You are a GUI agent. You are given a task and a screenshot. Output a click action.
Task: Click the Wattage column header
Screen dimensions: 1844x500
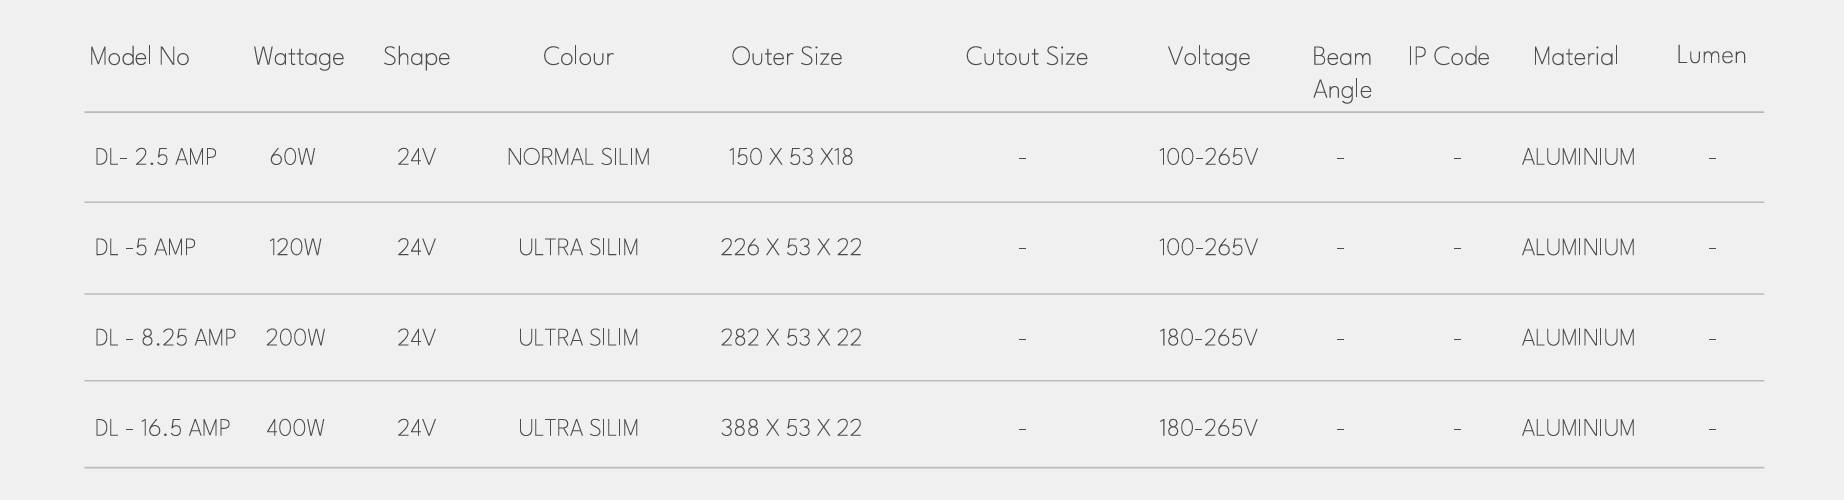(x=298, y=58)
